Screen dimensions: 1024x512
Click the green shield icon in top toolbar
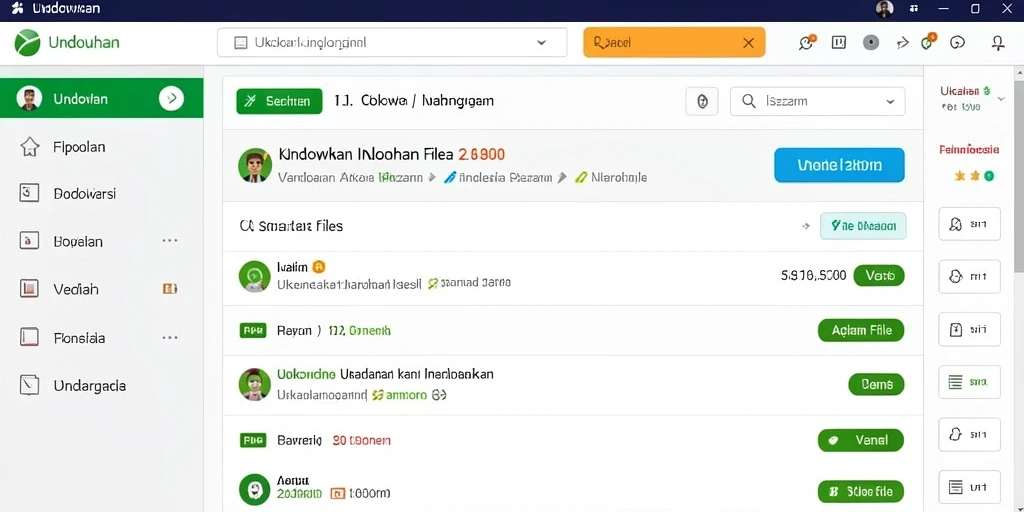(x=927, y=42)
